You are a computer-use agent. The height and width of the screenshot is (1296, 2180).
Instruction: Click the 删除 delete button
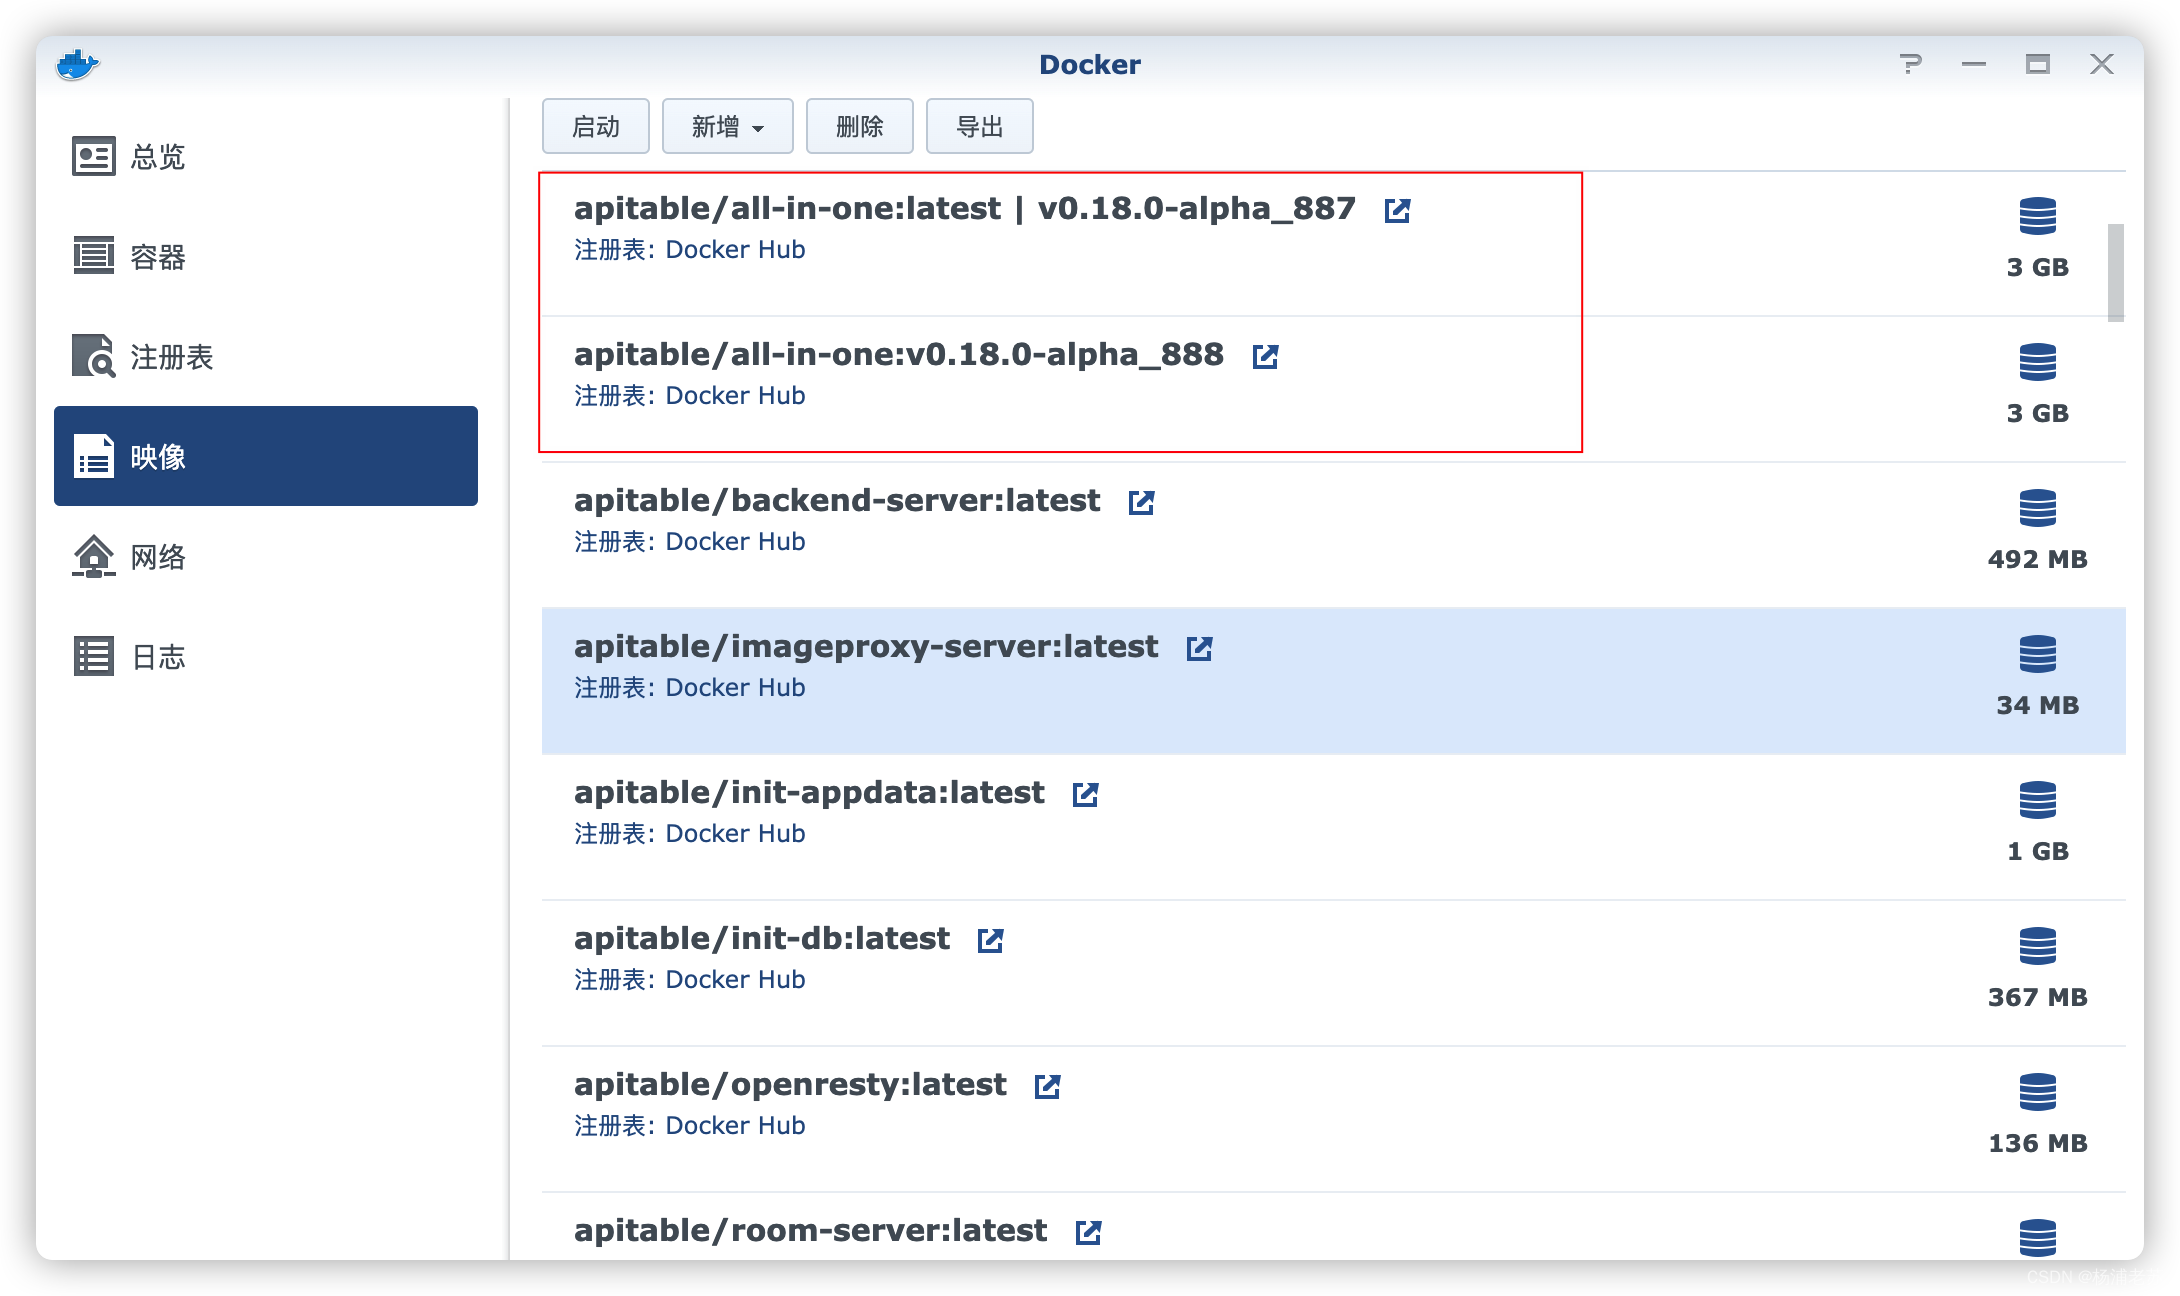859,127
